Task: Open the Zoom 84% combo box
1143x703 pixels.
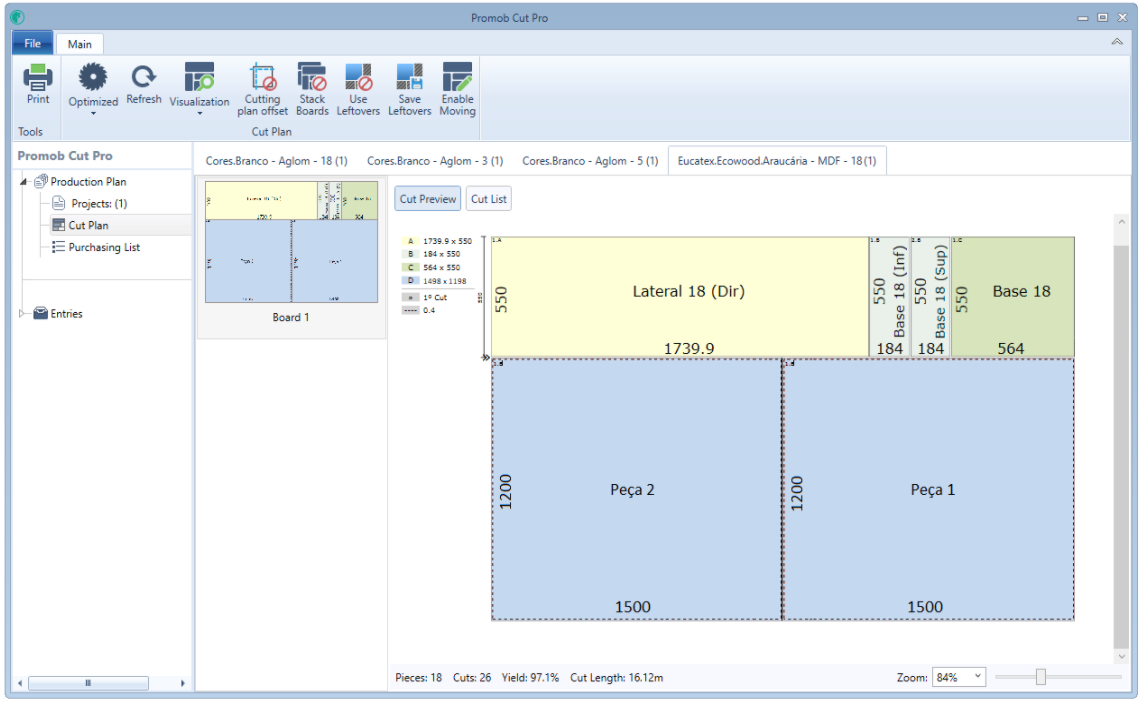Action: tap(957, 677)
